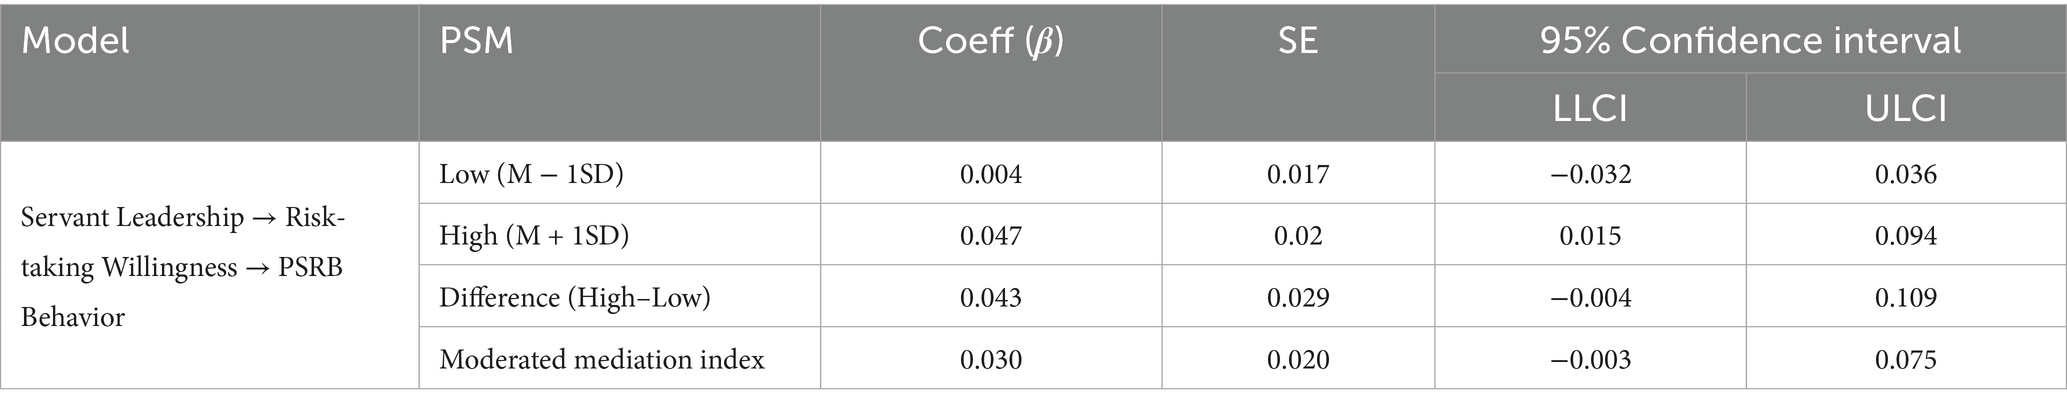Select the 0.094 ULCI value
The image size is (2067, 407).
[x=1906, y=236]
